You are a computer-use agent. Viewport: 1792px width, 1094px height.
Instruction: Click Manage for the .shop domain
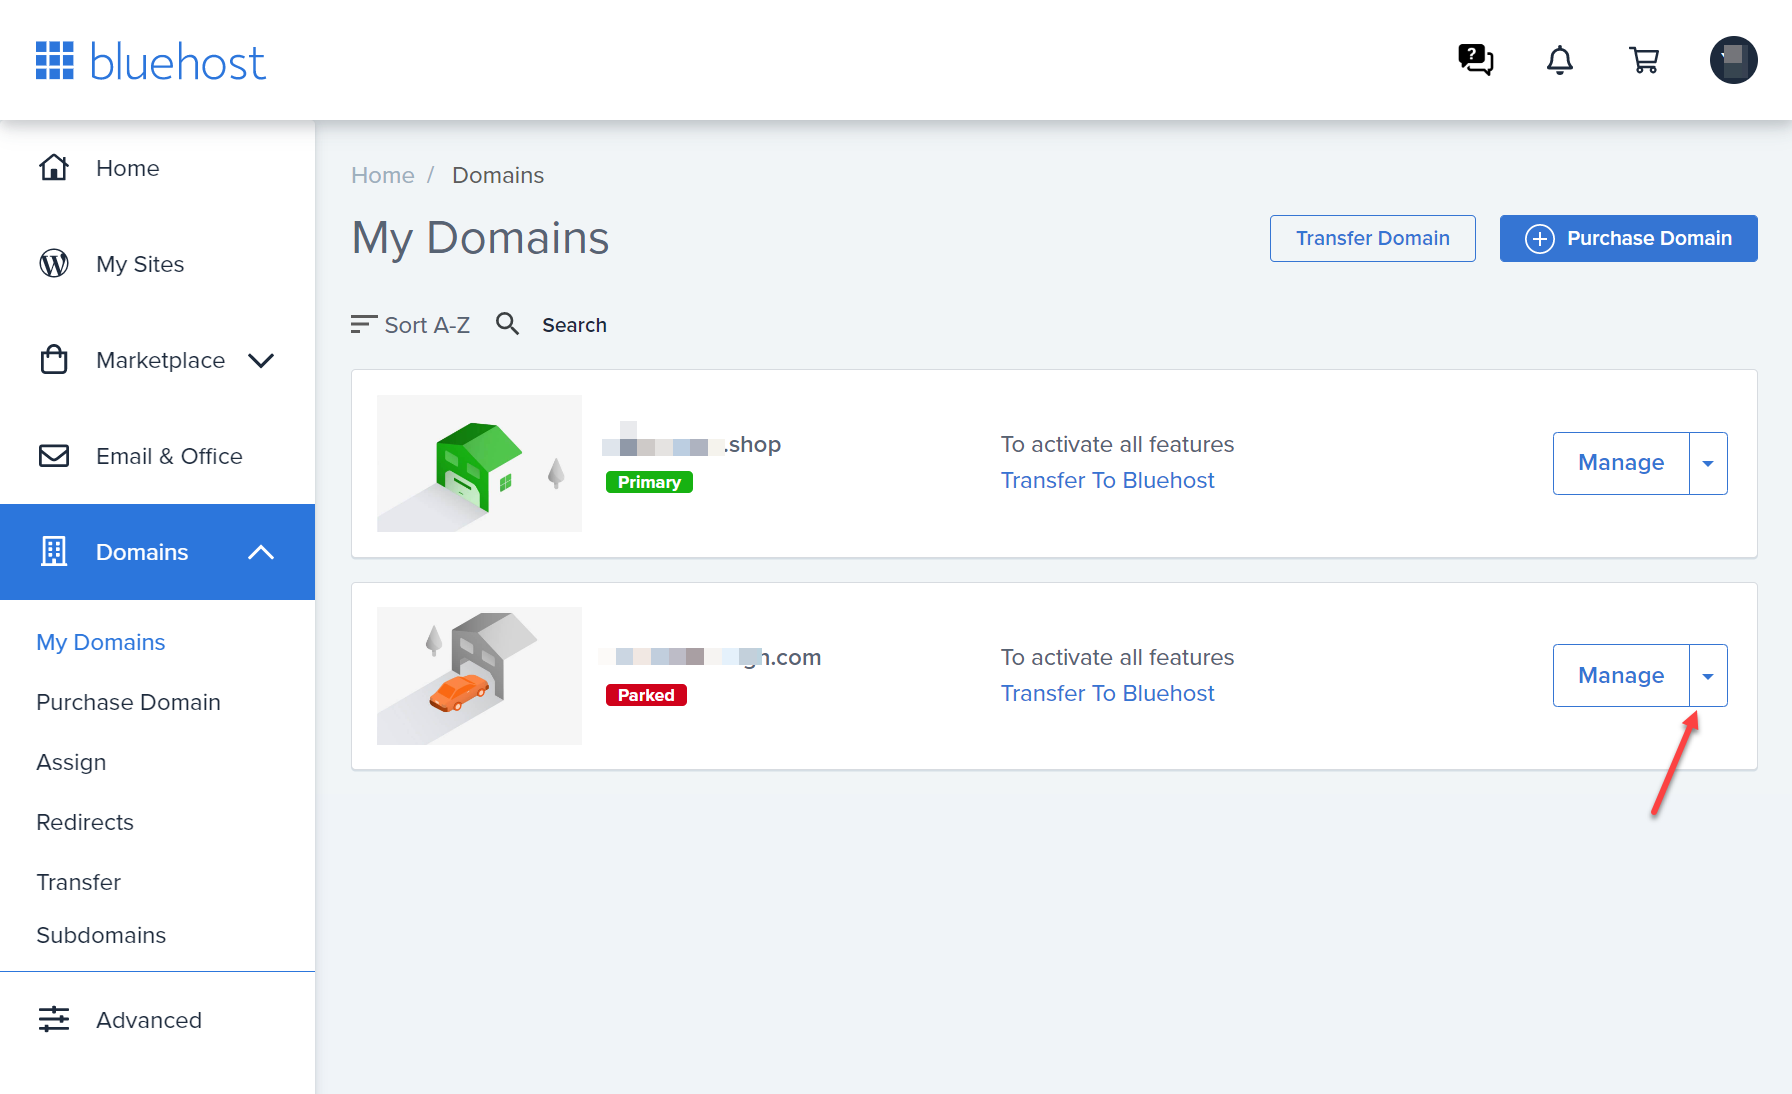click(1621, 463)
